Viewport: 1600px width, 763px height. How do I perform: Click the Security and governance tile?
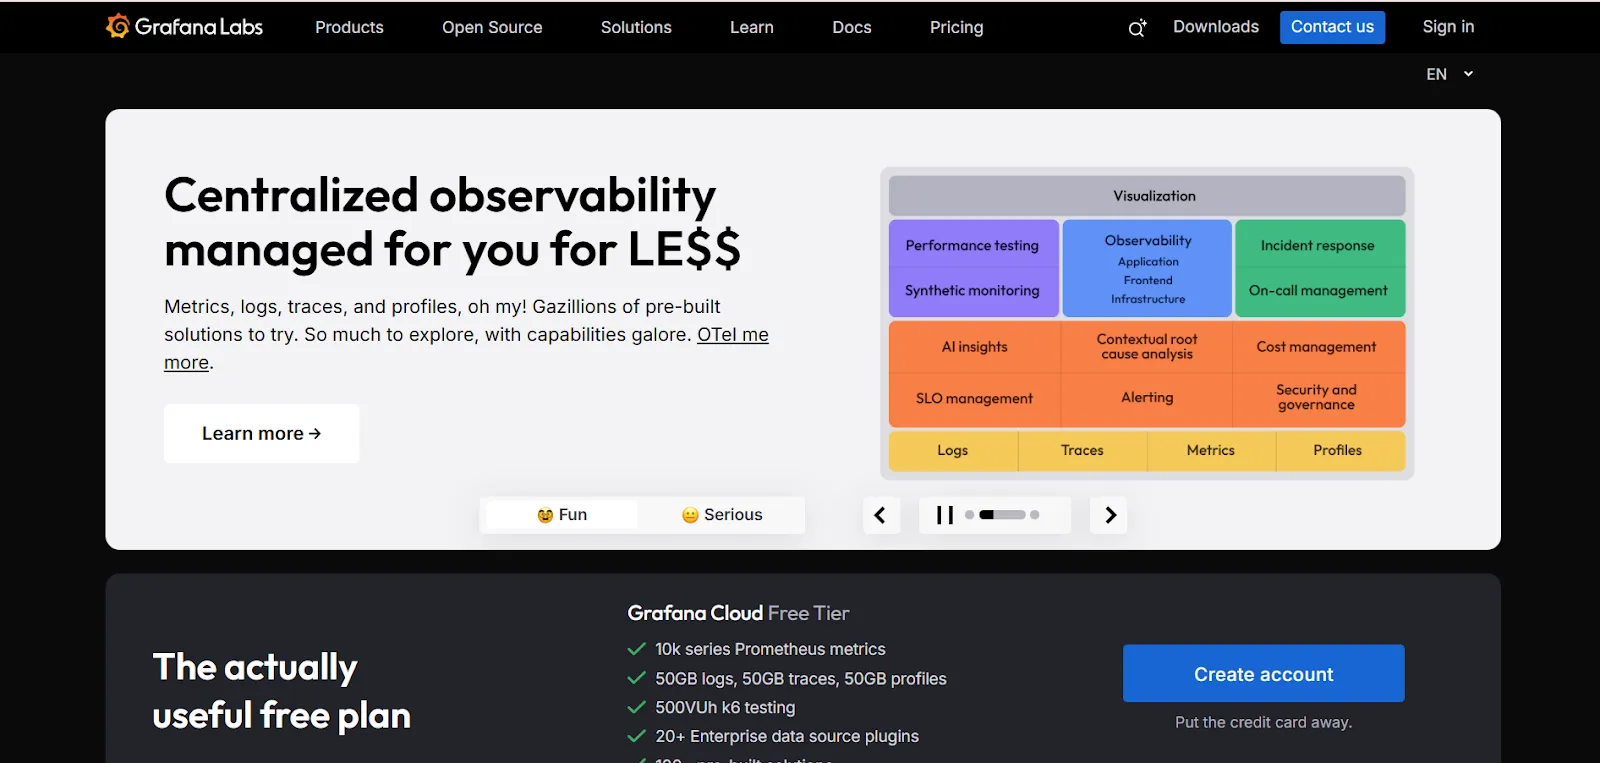[1319, 398]
